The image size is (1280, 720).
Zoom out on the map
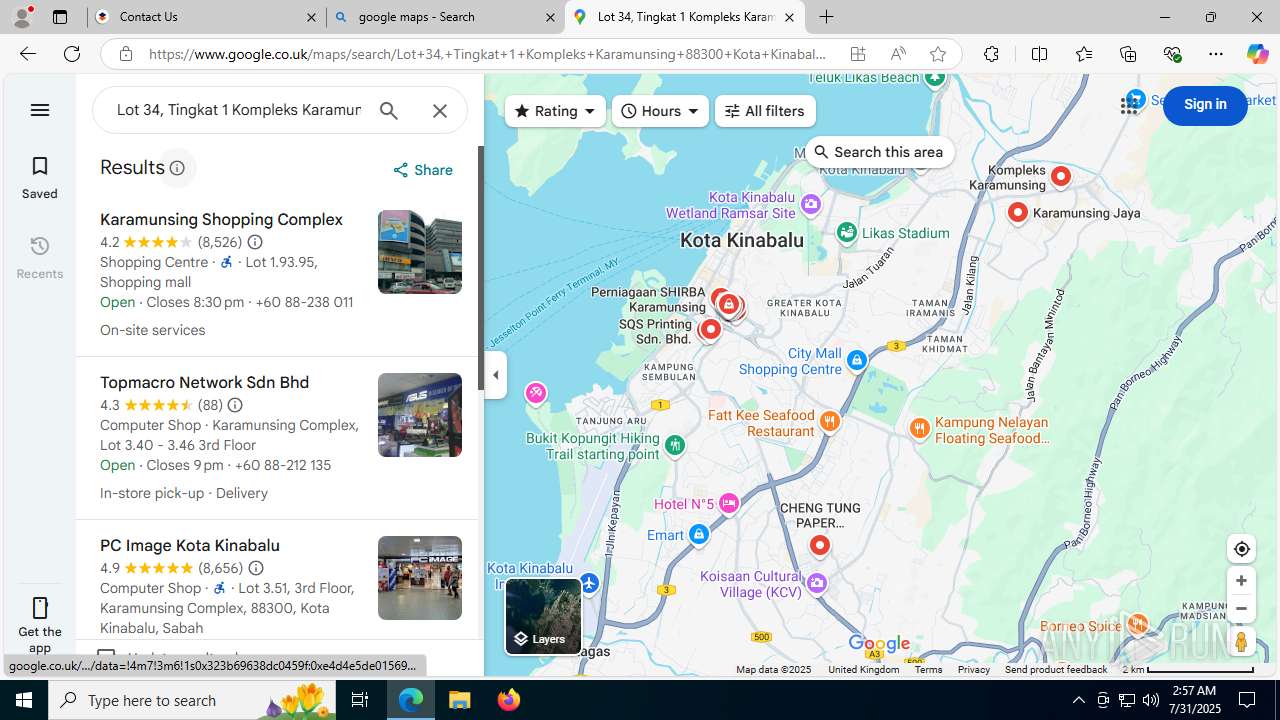[x=1241, y=608]
